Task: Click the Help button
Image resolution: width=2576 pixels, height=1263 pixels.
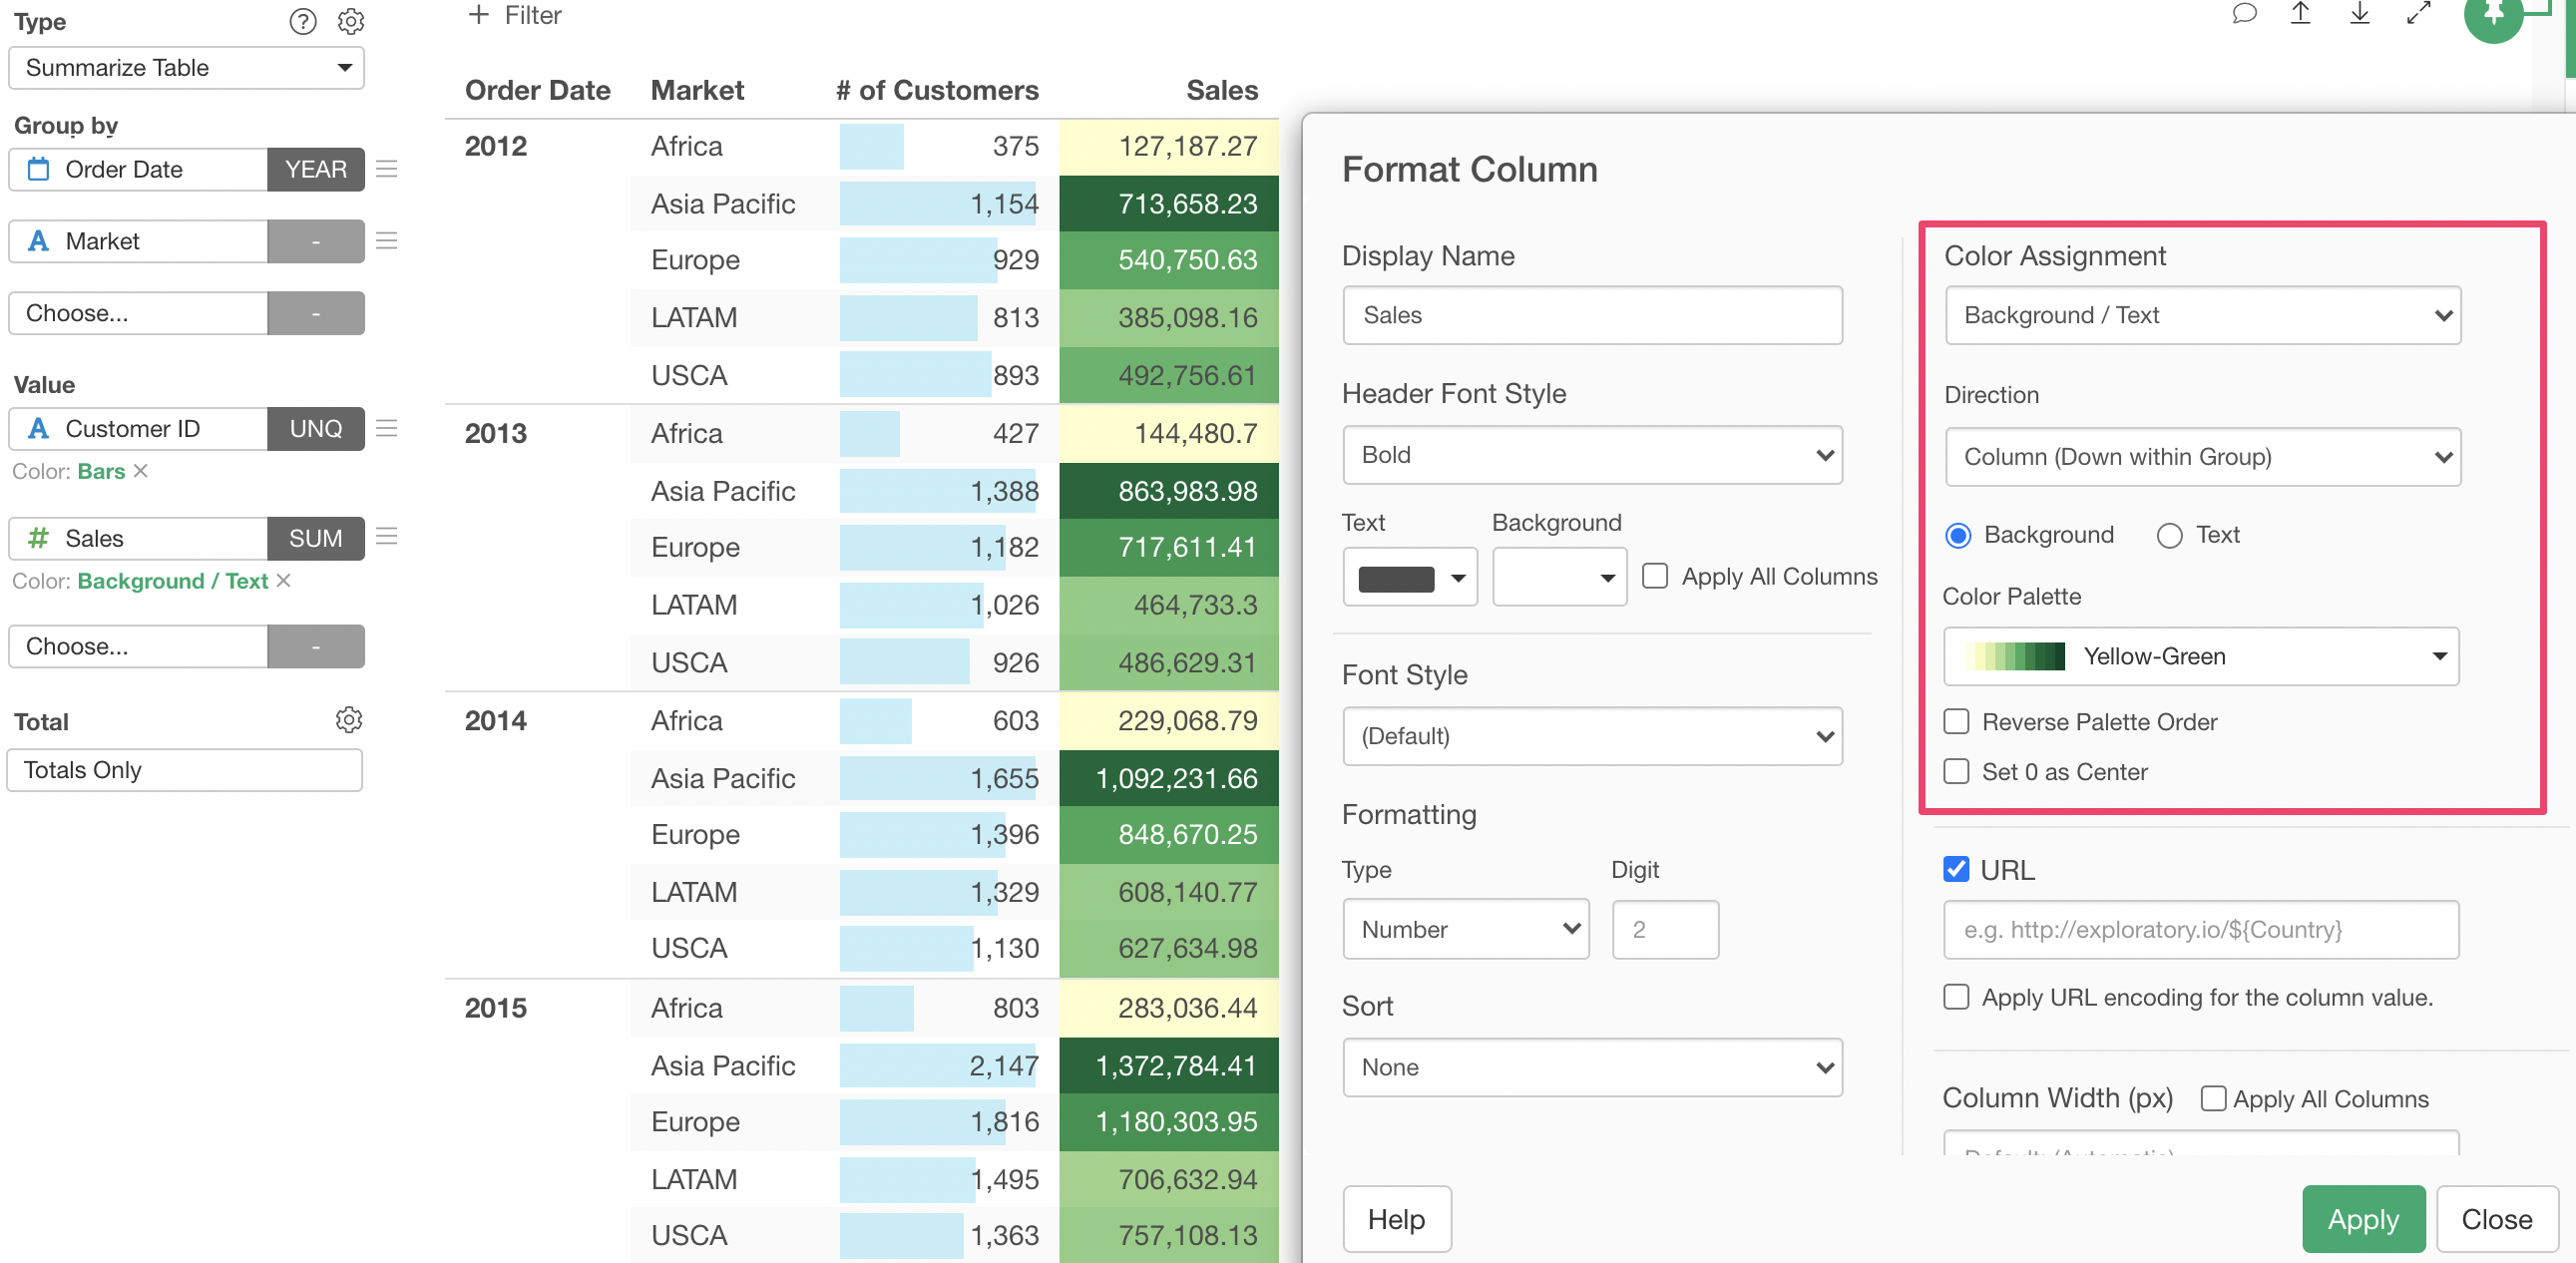Action: (1395, 1218)
